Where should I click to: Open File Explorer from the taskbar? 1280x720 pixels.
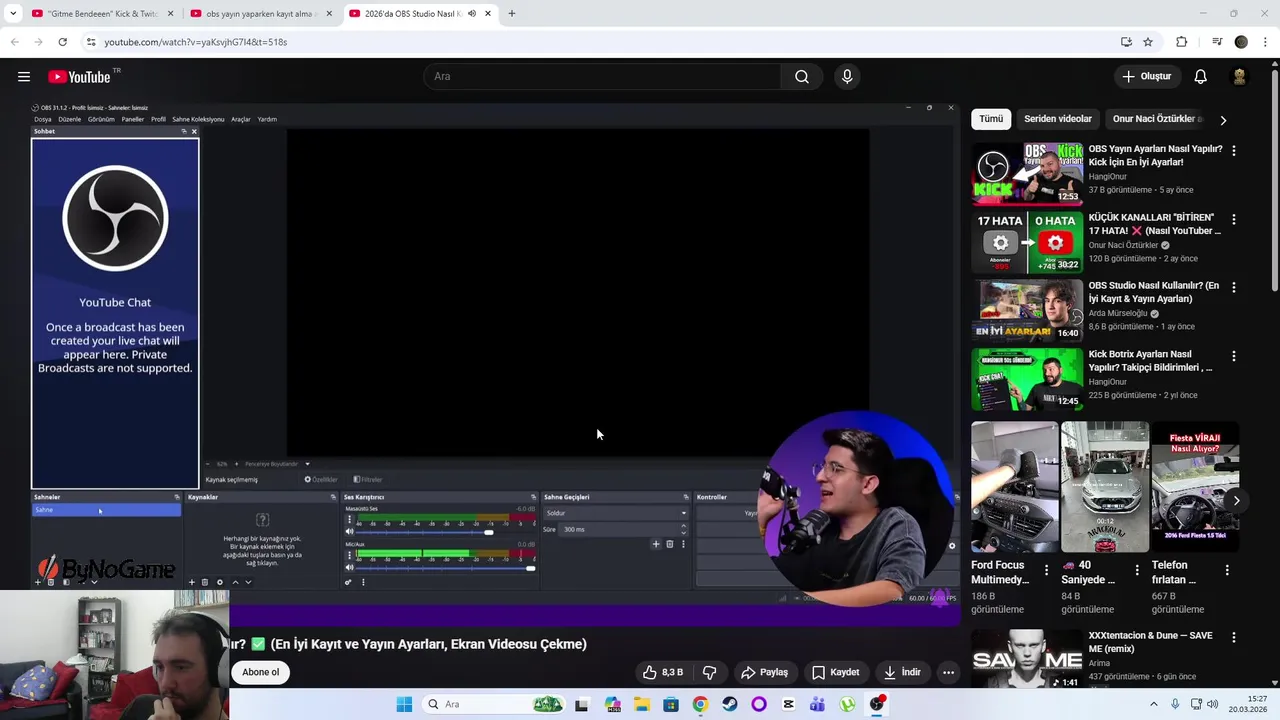coord(641,704)
